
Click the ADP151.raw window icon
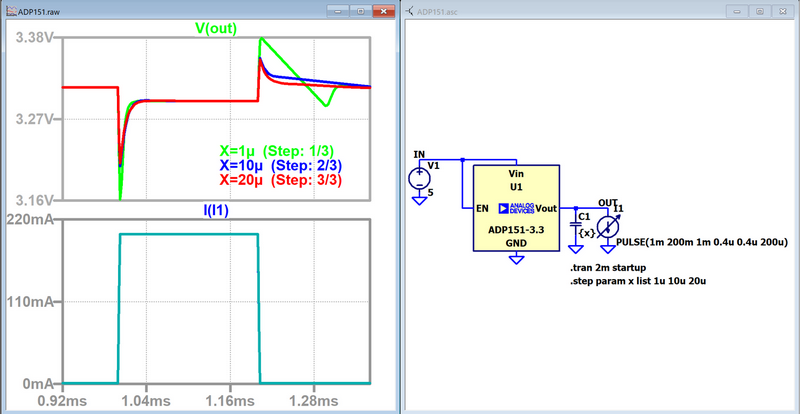click(x=9, y=9)
